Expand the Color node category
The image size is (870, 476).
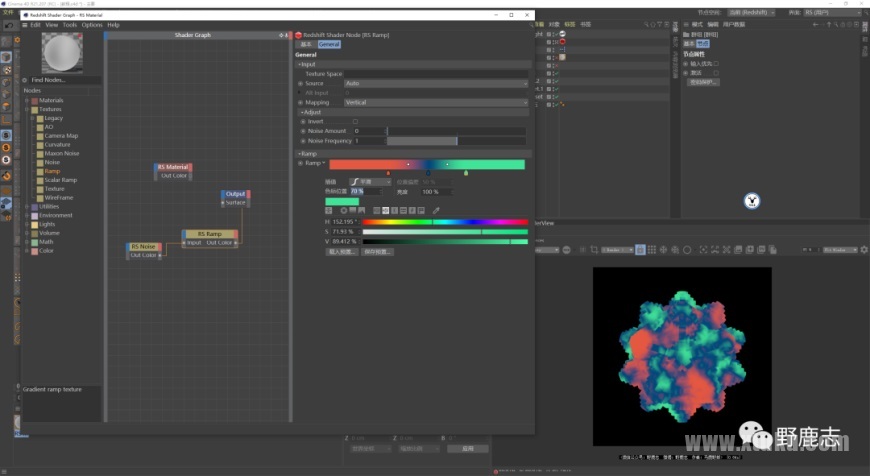coord(27,251)
